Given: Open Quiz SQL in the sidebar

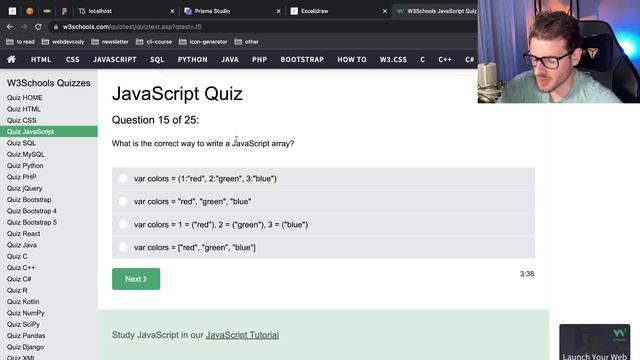Looking at the screenshot, I should (x=21, y=143).
